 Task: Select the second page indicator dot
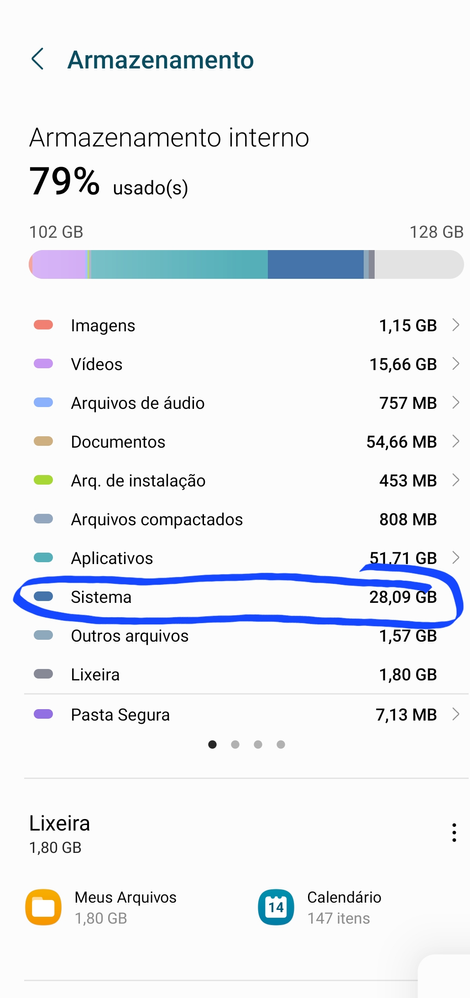pos(235,744)
